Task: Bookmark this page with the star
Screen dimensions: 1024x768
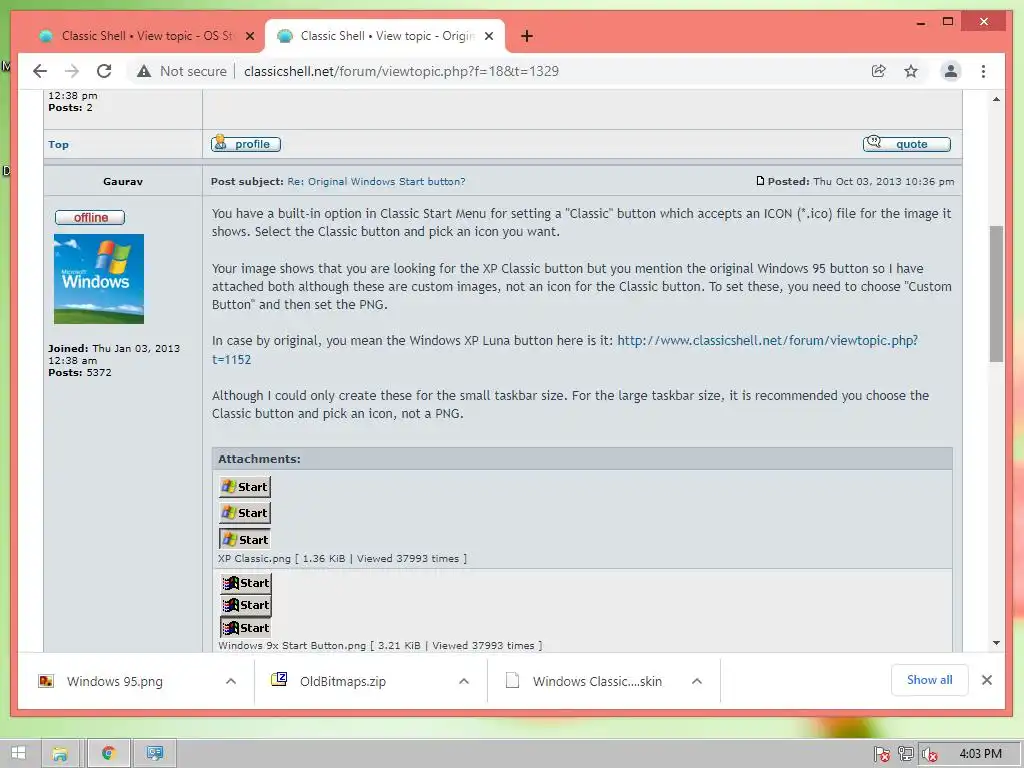Action: [x=911, y=71]
